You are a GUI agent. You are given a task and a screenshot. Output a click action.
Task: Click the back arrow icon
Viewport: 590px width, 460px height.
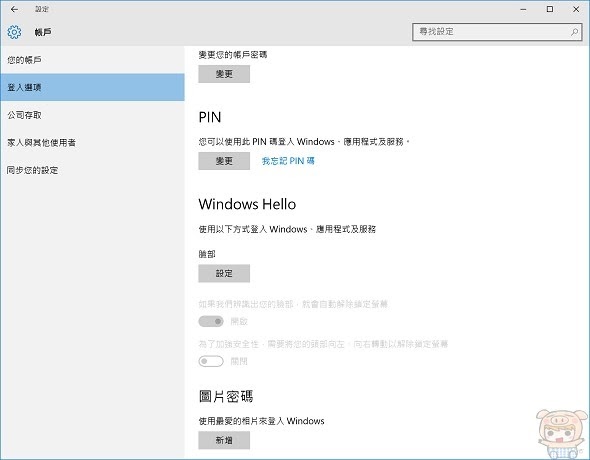tap(14, 9)
